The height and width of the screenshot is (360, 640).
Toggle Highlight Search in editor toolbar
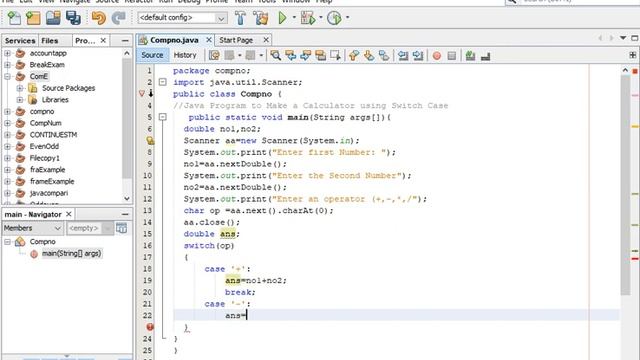click(x=321, y=56)
